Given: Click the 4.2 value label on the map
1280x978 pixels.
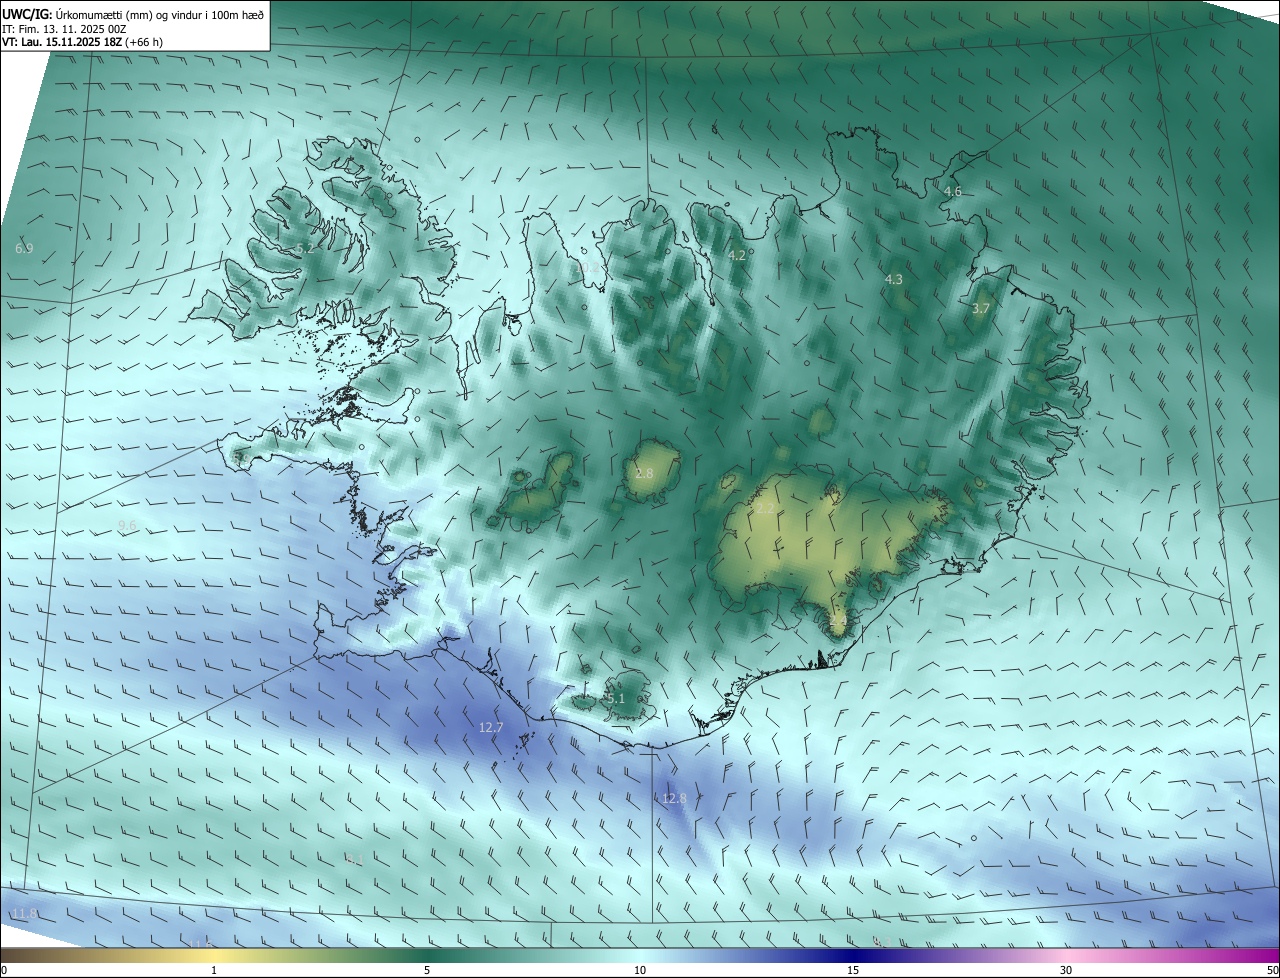Looking at the screenshot, I should [x=737, y=255].
